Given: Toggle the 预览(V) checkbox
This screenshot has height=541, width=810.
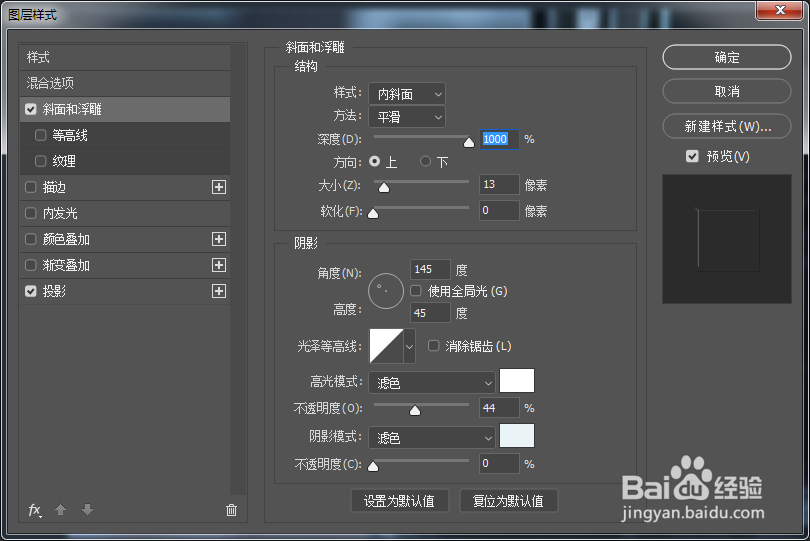Looking at the screenshot, I should (x=692, y=156).
